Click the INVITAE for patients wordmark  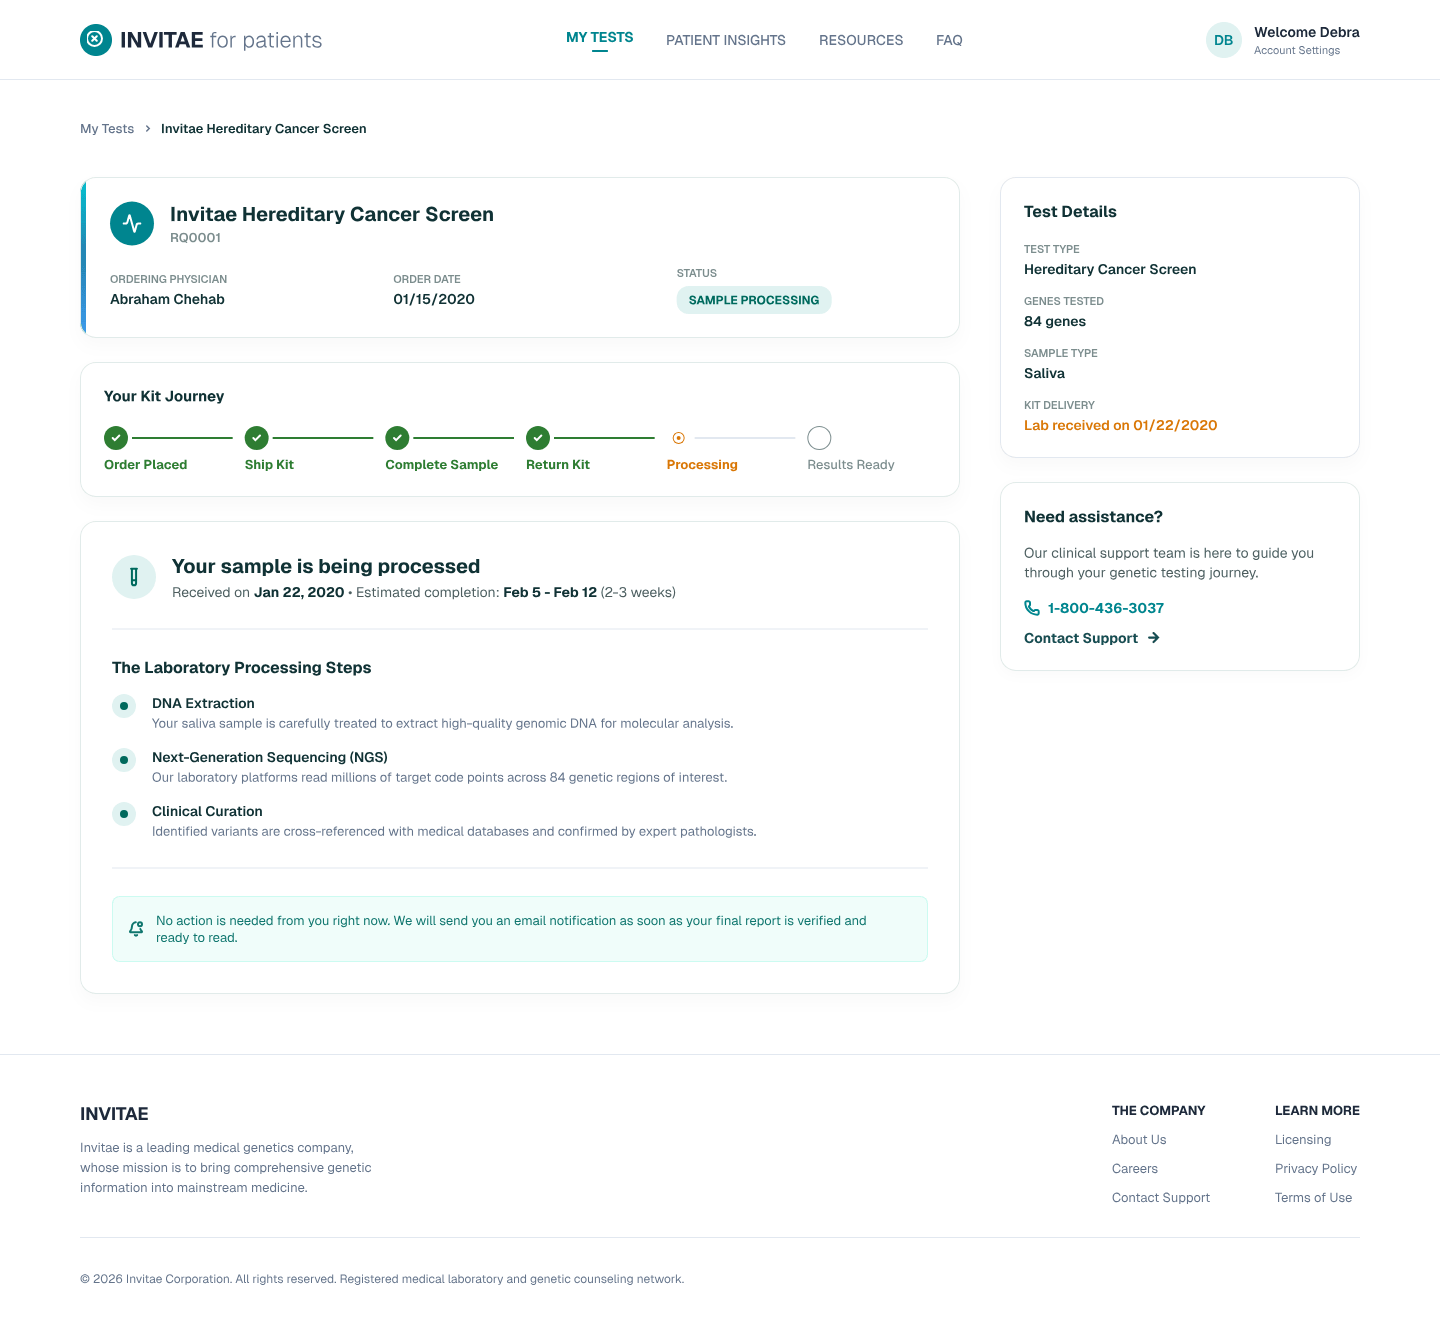click(221, 40)
